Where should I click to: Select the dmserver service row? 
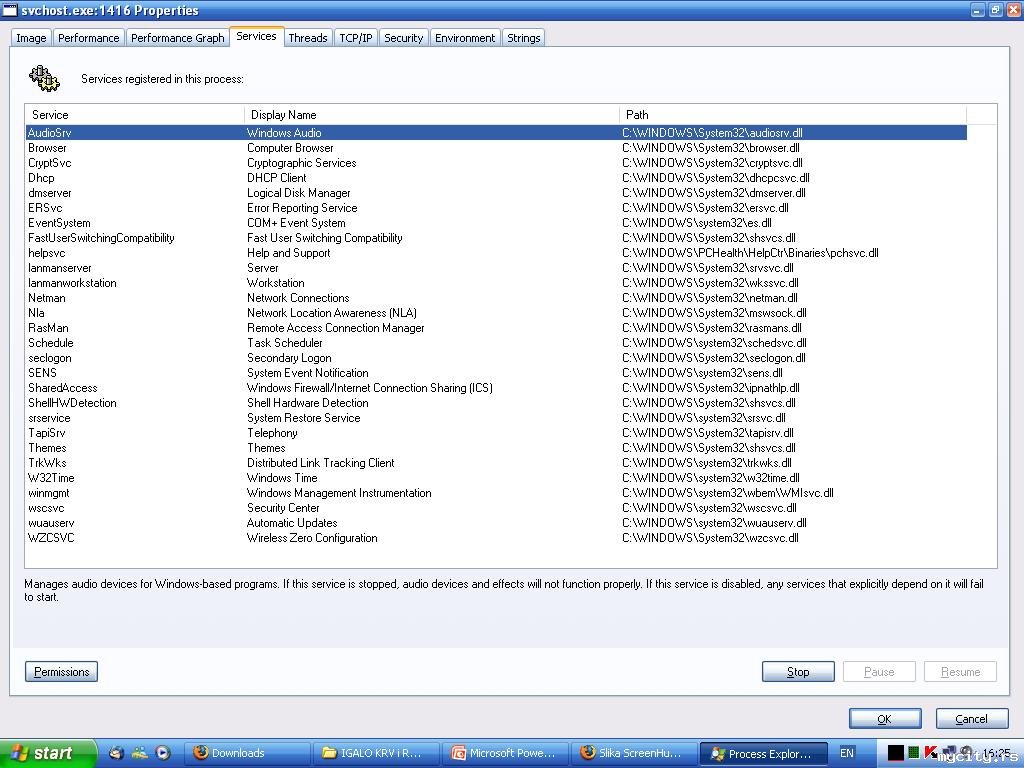(496, 193)
